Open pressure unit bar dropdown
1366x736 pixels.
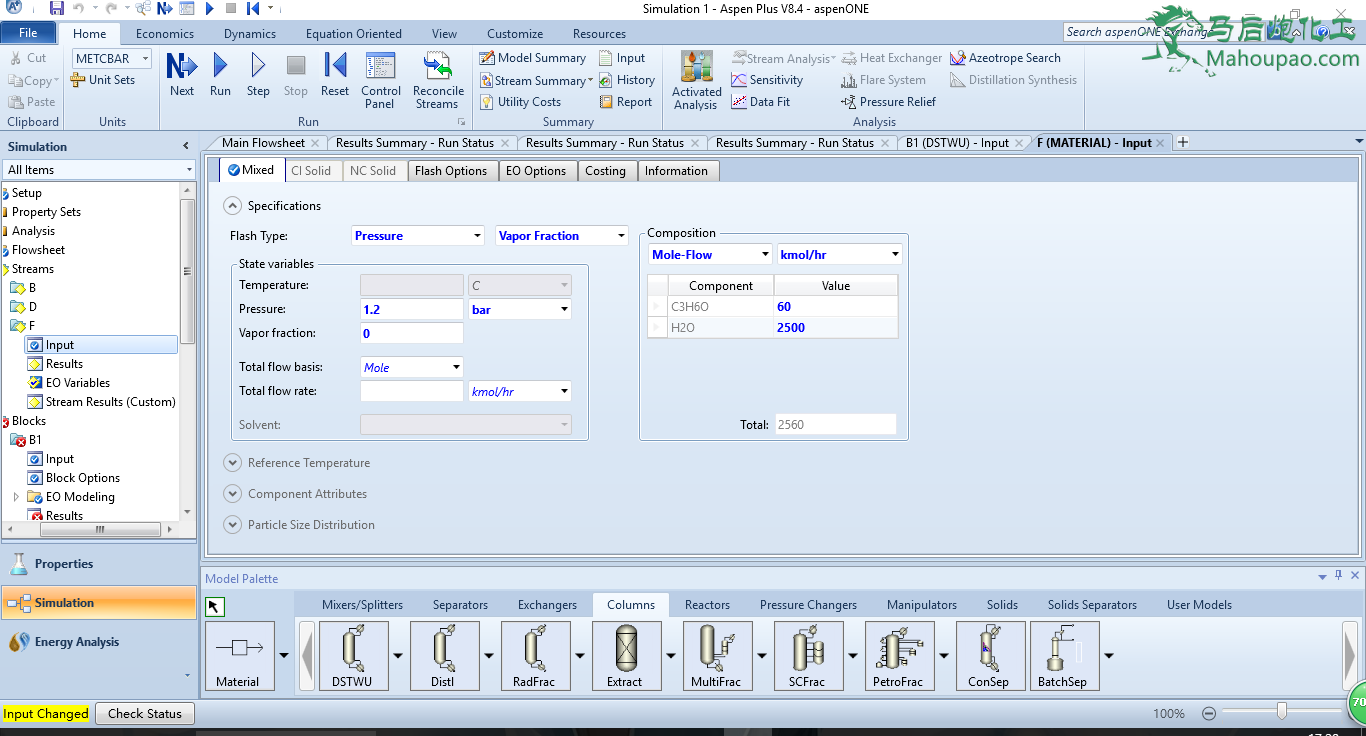(x=565, y=309)
